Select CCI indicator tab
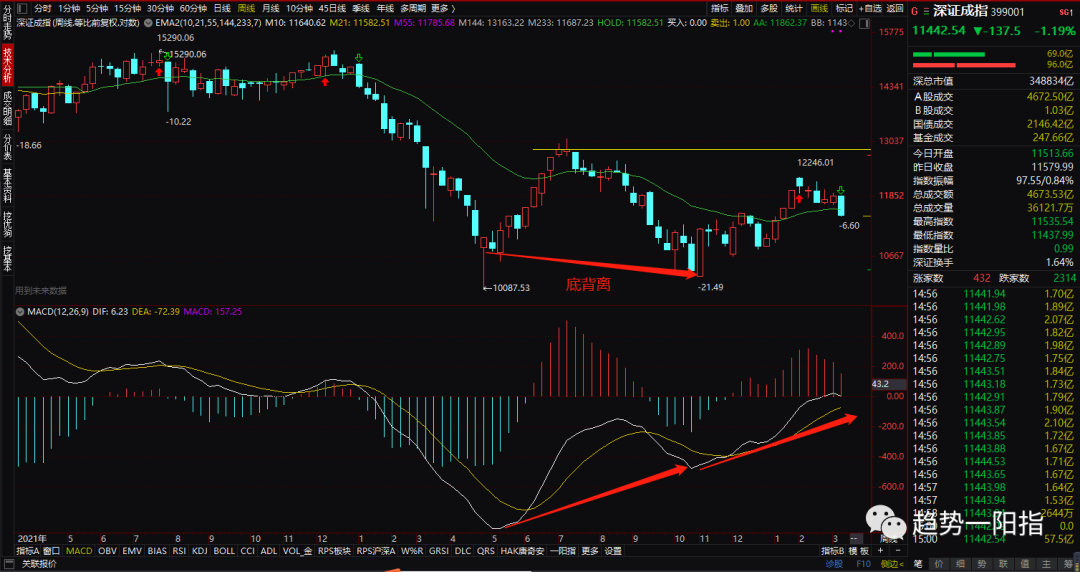 248,551
